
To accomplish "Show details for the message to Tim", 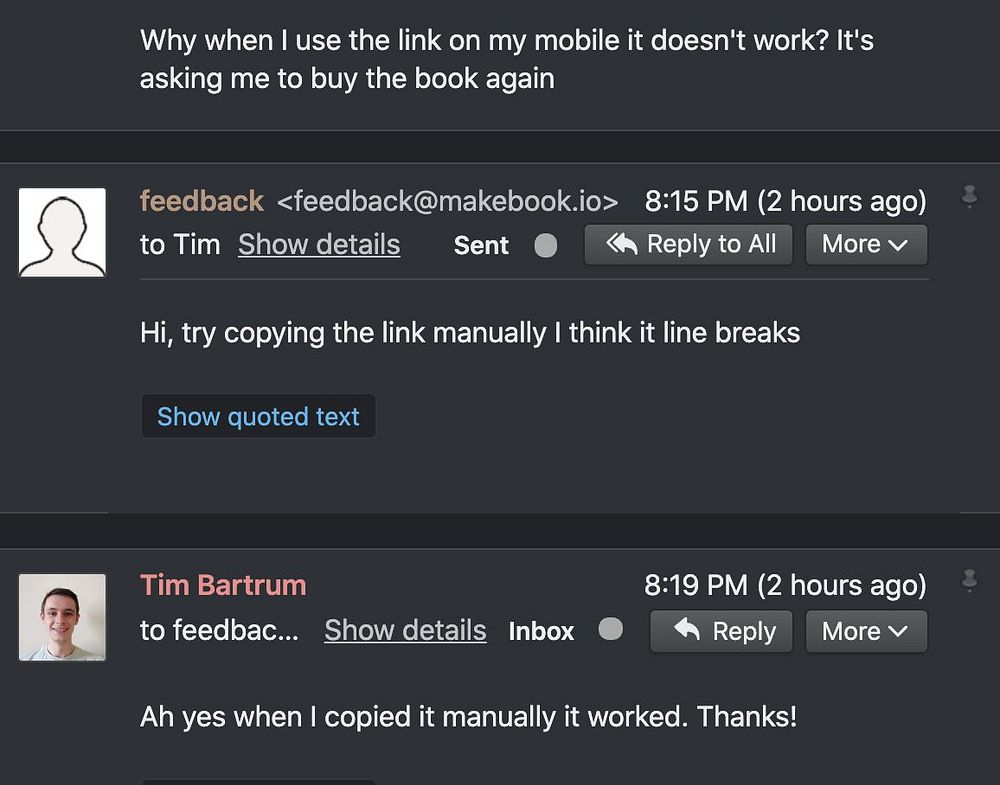I will pos(319,244).
